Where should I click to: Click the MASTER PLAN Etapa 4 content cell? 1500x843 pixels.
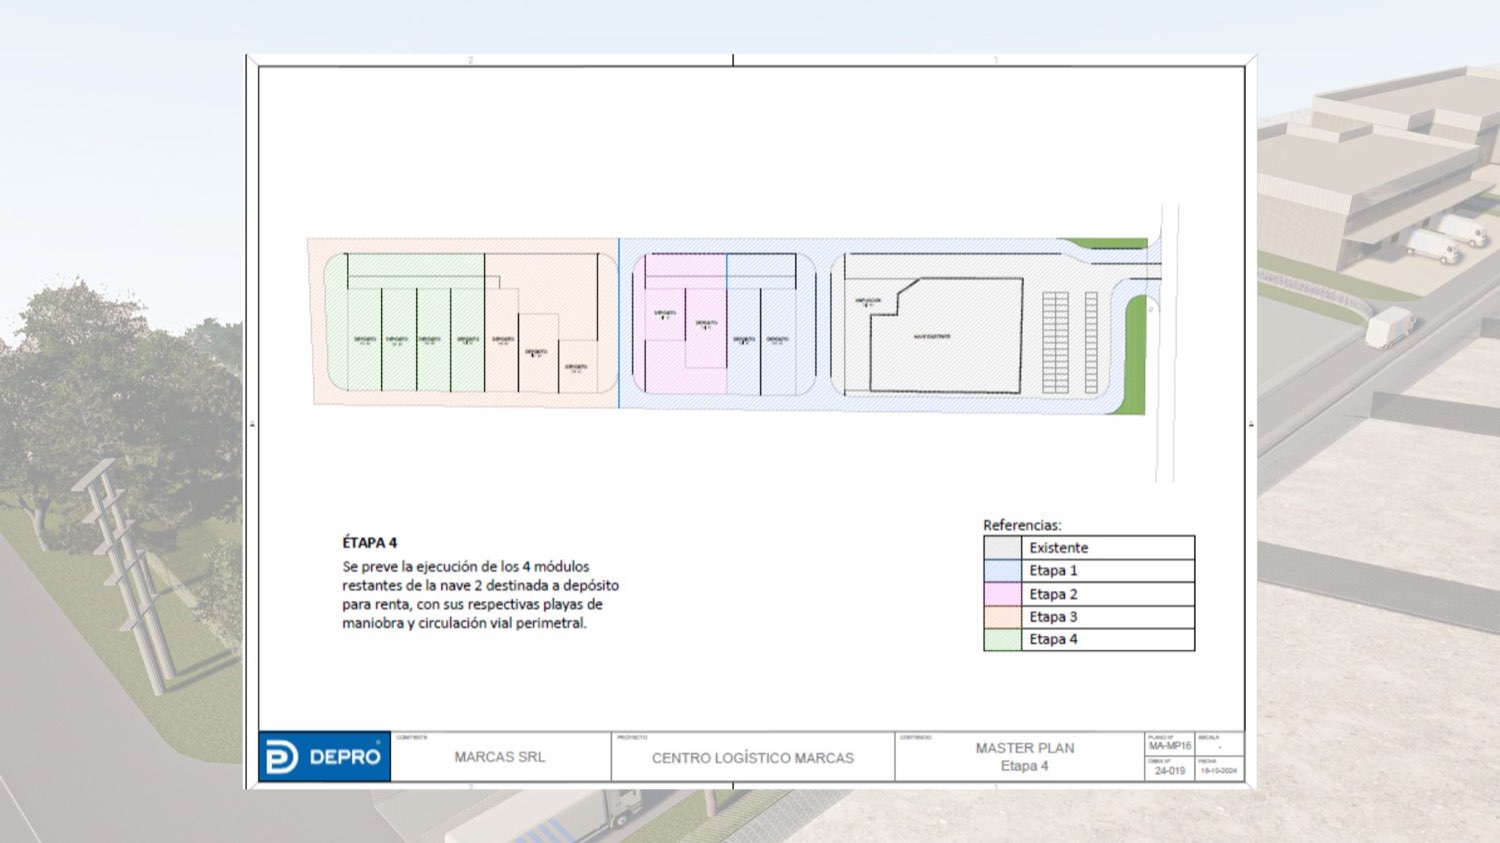(x=1020, y=757)
